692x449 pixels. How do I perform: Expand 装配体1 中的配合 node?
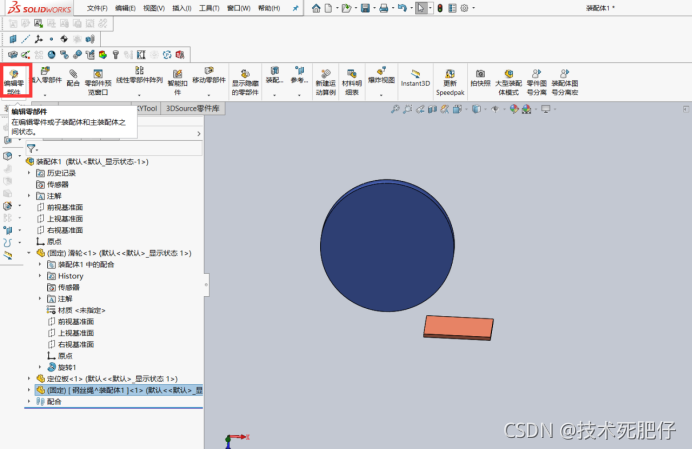(40, 264)
